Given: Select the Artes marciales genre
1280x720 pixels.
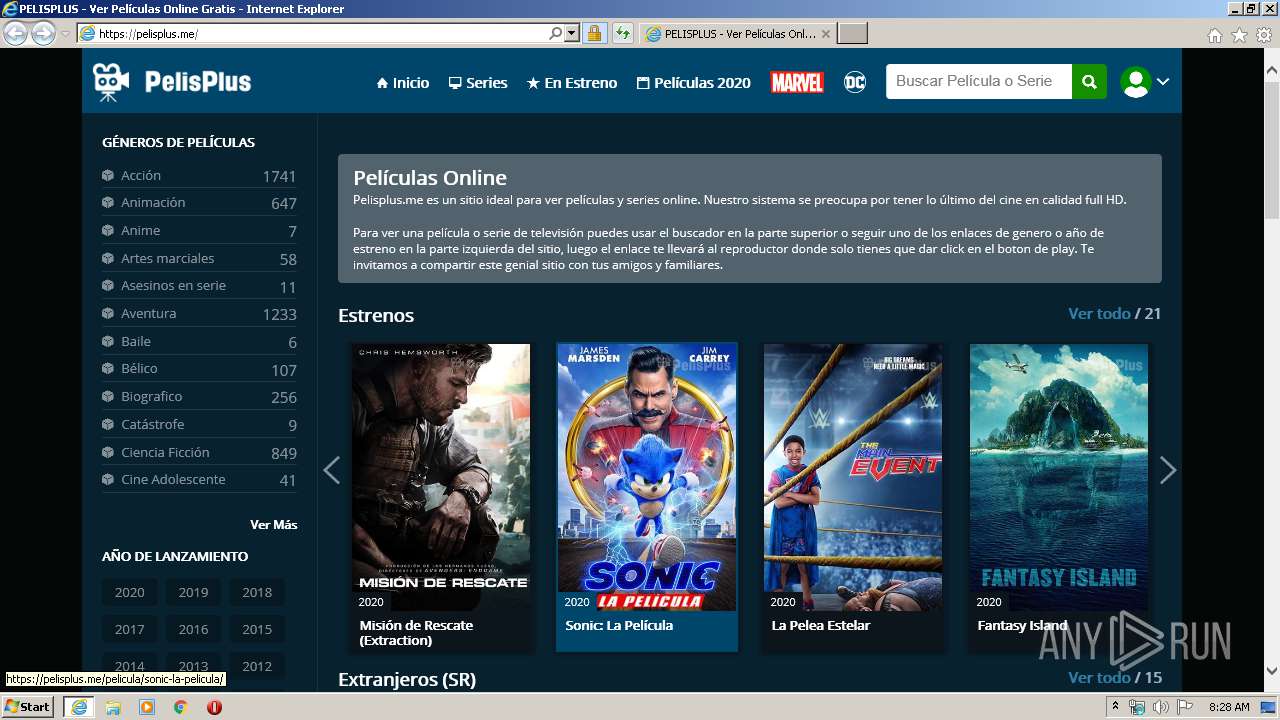Looking at the screenshot, I should pos(199,258).
